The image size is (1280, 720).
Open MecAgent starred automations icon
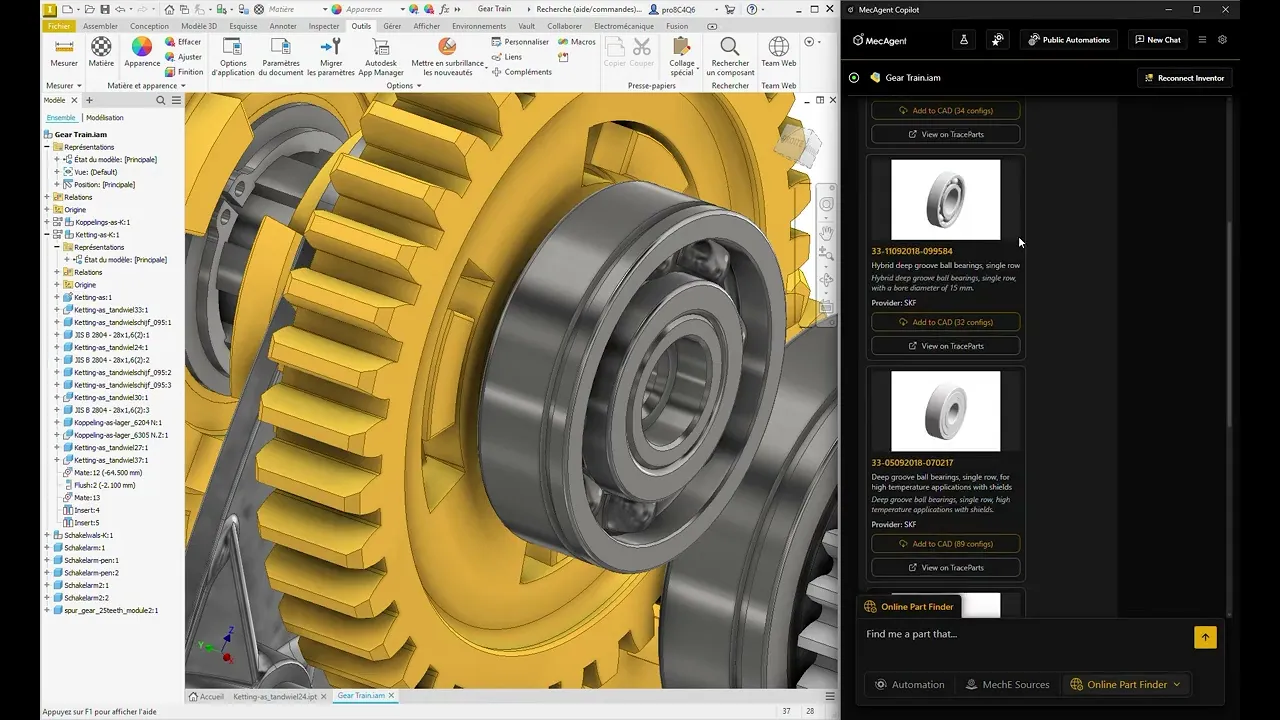[997, 40]
